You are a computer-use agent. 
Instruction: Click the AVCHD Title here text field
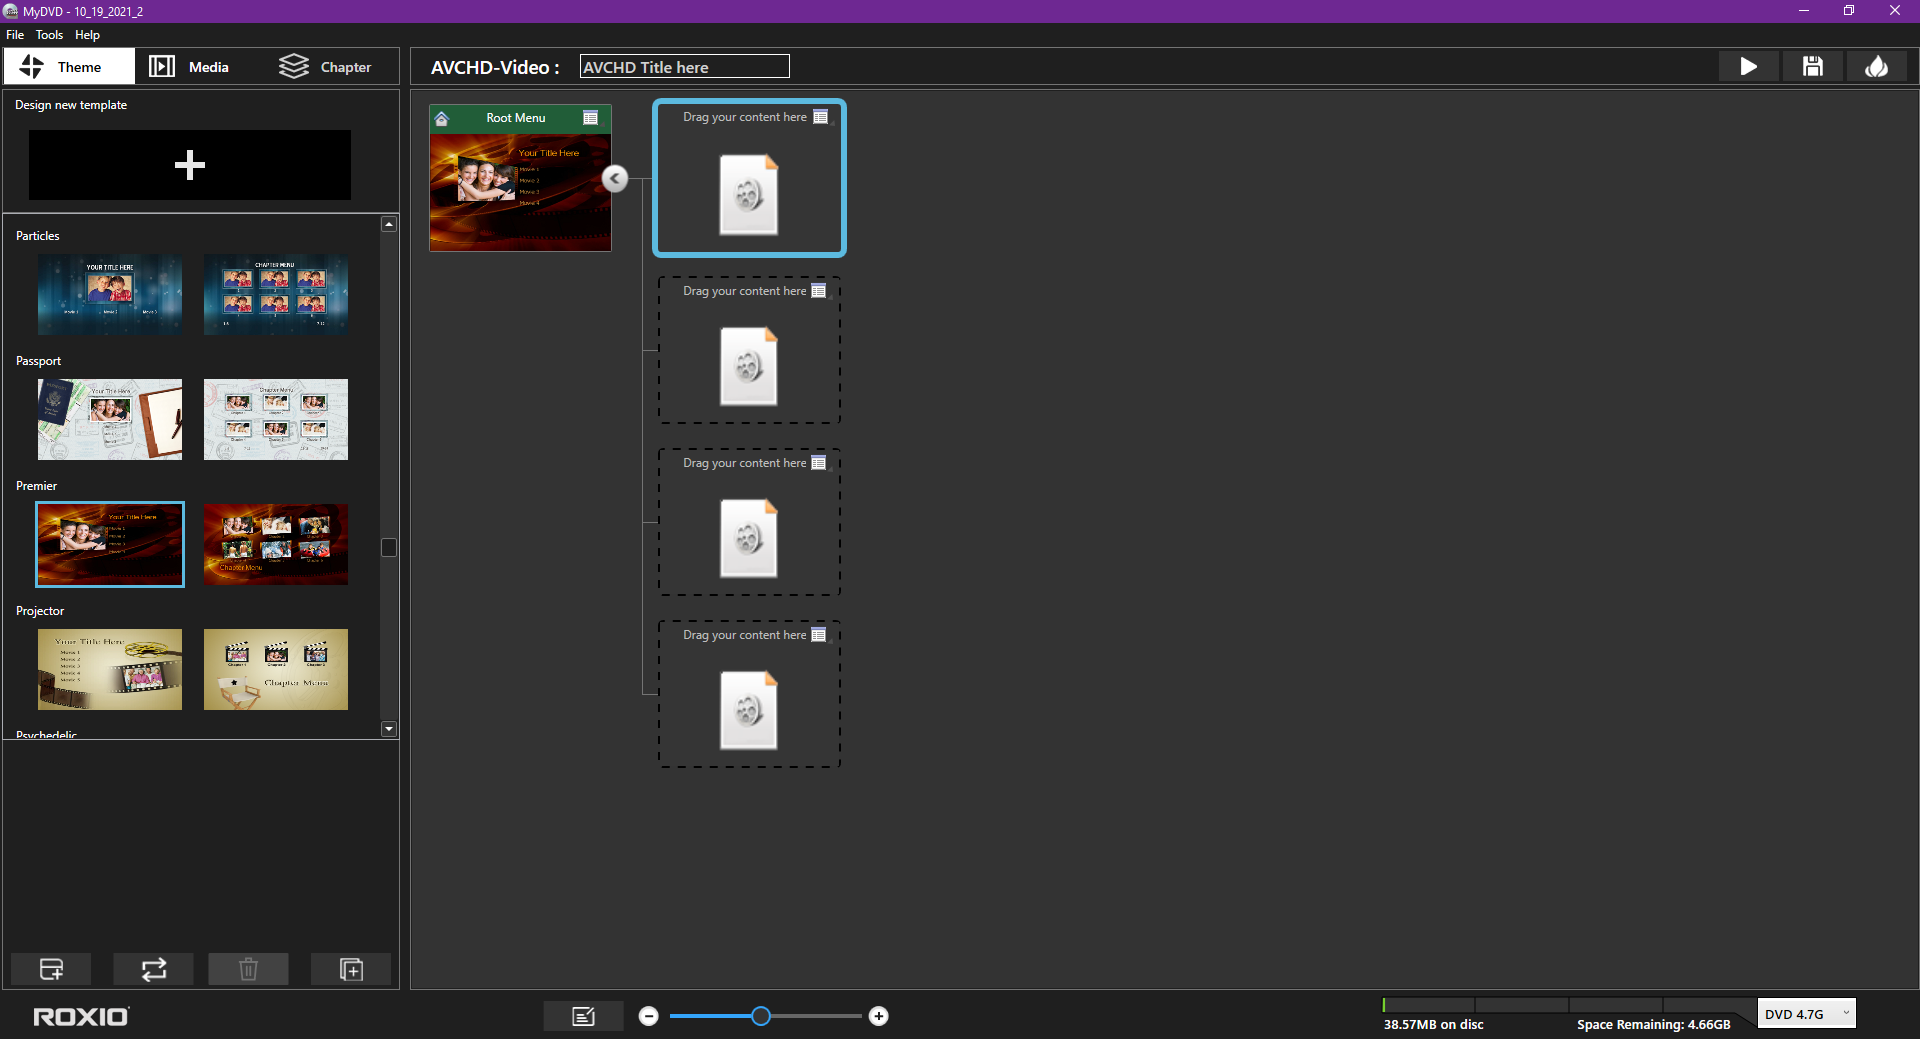coord(684,67)
